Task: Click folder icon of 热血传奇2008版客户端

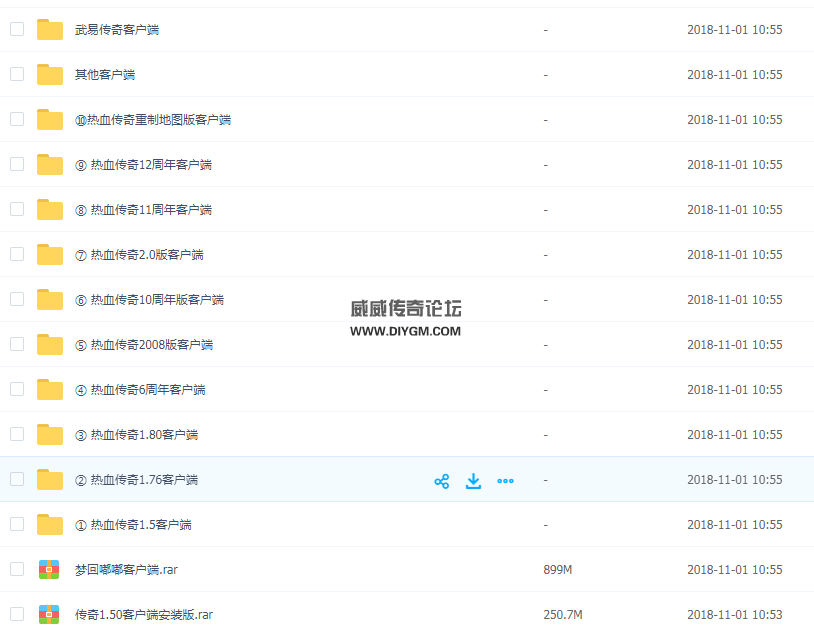Action: click(x=50, y=345)
